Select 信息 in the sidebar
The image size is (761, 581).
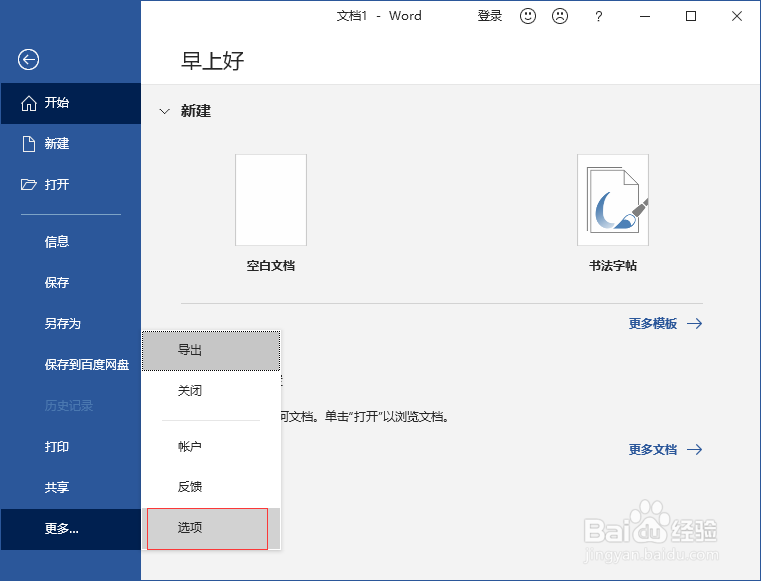point(71,242)
